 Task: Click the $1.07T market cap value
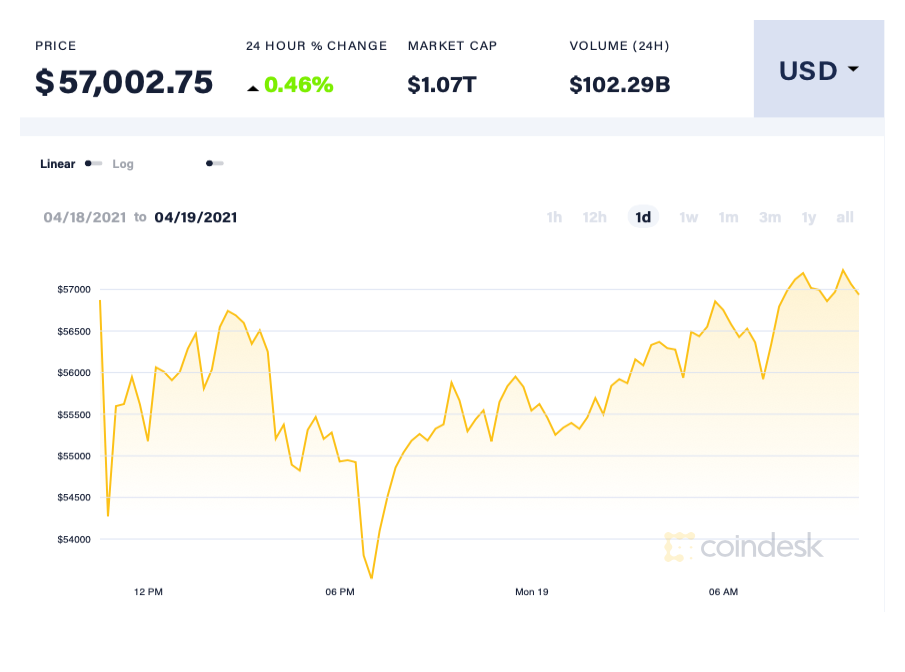pyautogui.click(x=442, y=84)
